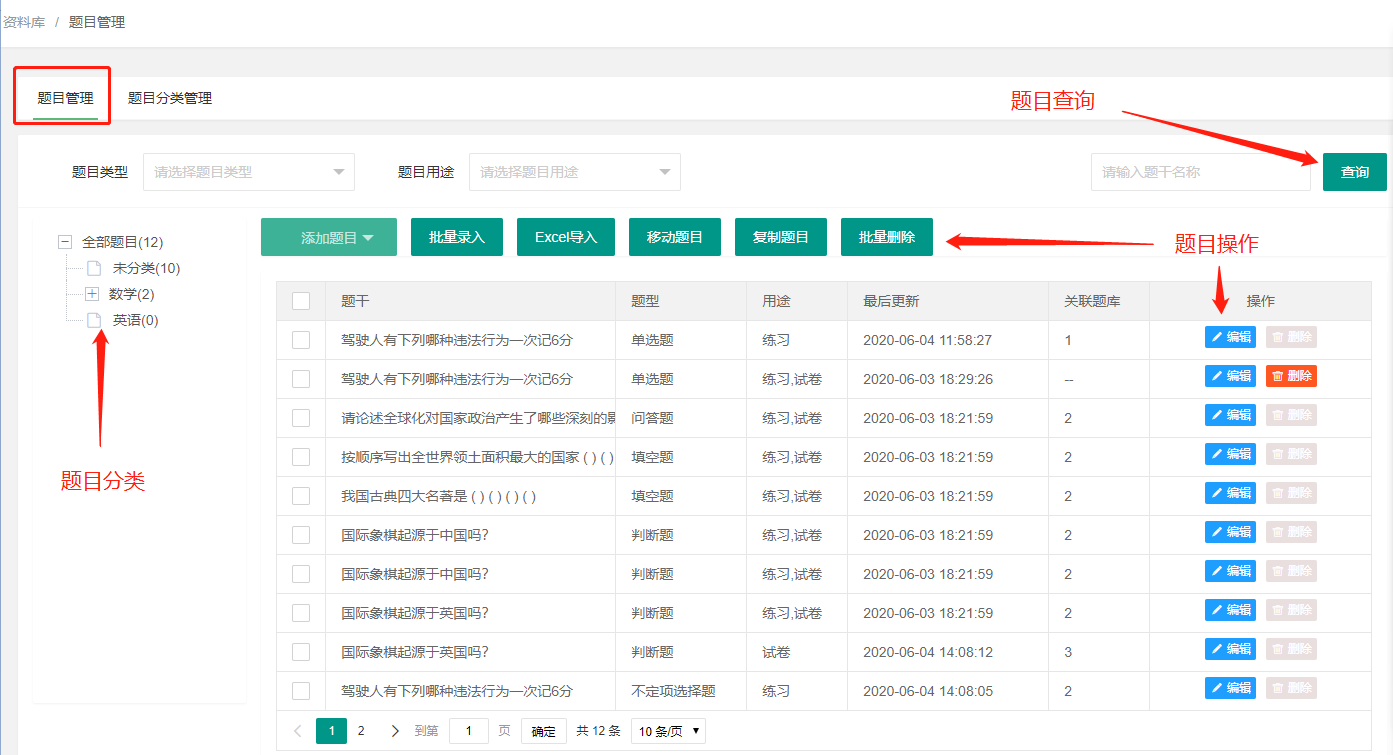The image size is (1393, 755).
Task: Open the 题目类型 dropdown
Action: pos(249,172)
